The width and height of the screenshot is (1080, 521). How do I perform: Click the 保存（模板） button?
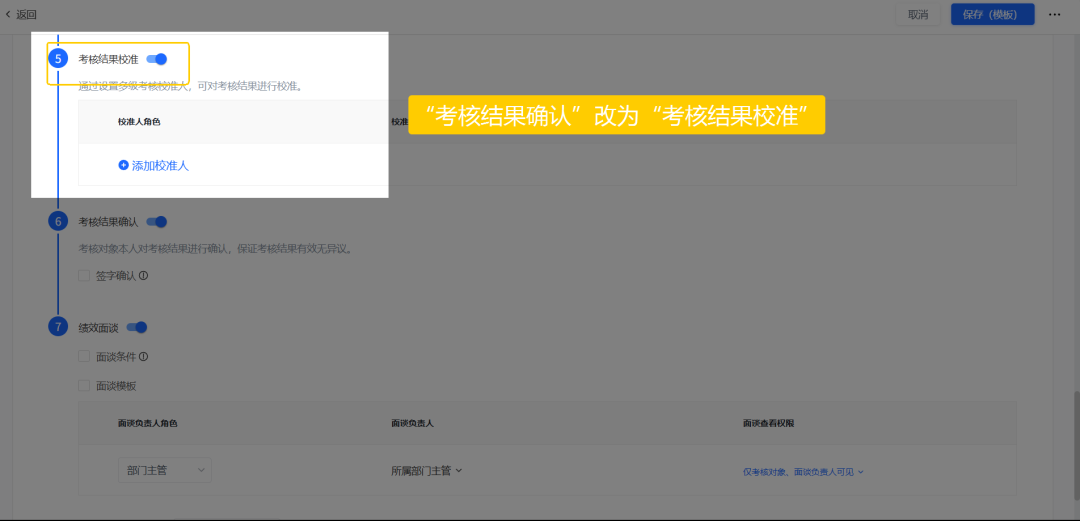click(x=992, y=14)
